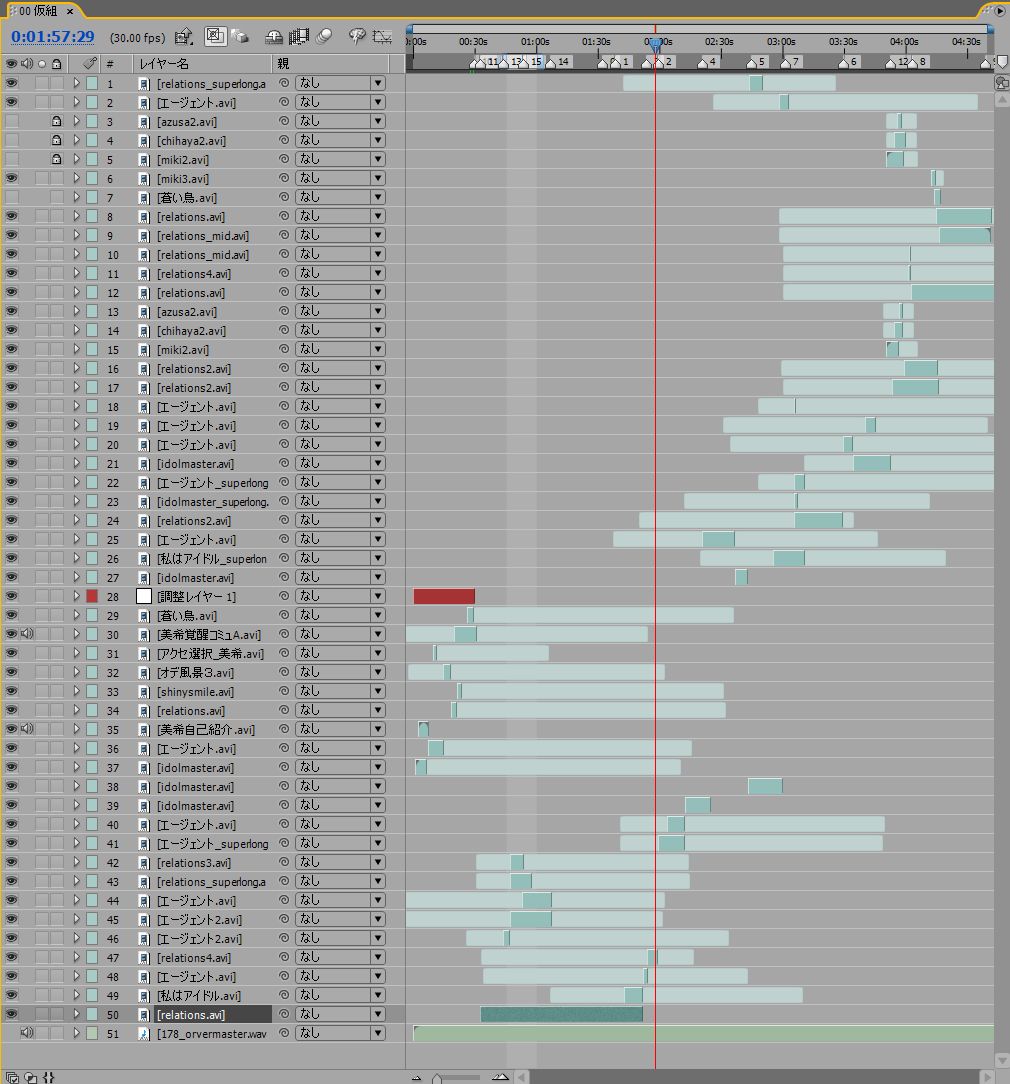Open parent dropdown for layer 21 idolmaster.avi
The width and height of the screenshot is (1010, 1084).
point(340,463)
